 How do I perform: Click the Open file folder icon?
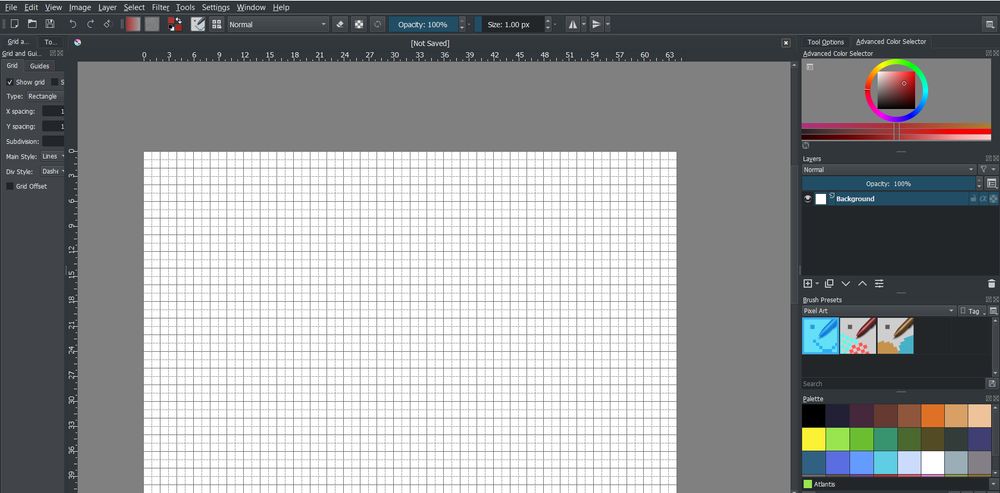point(32,24)
